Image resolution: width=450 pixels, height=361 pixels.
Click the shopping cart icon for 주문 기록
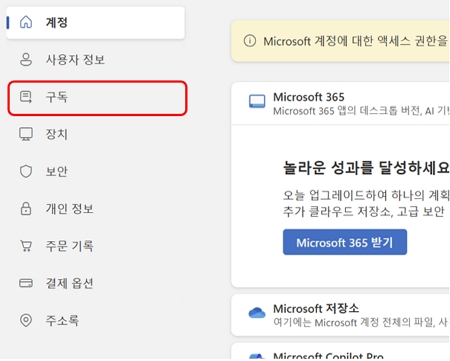(x=26, y=246)
